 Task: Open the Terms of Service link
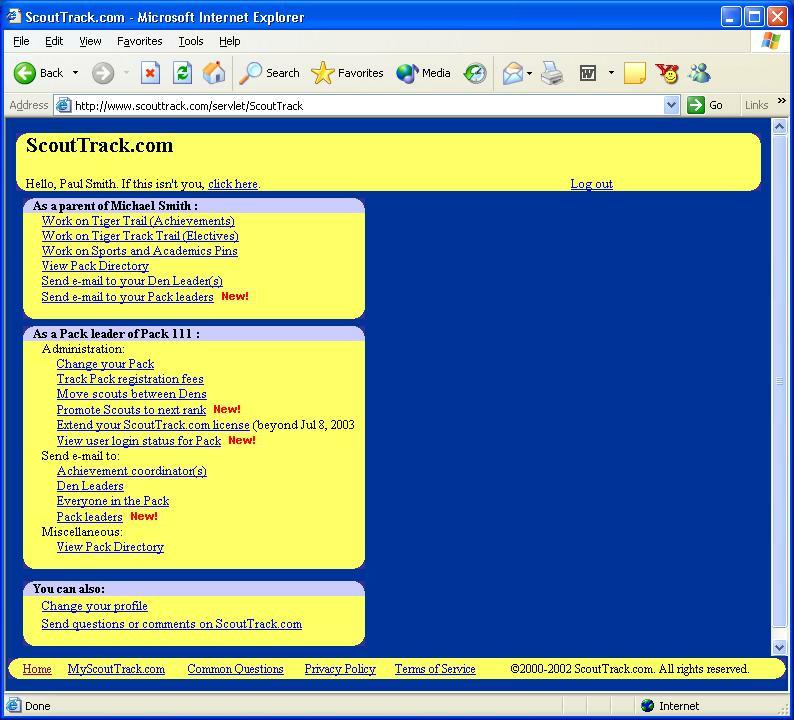click(435, 669)
